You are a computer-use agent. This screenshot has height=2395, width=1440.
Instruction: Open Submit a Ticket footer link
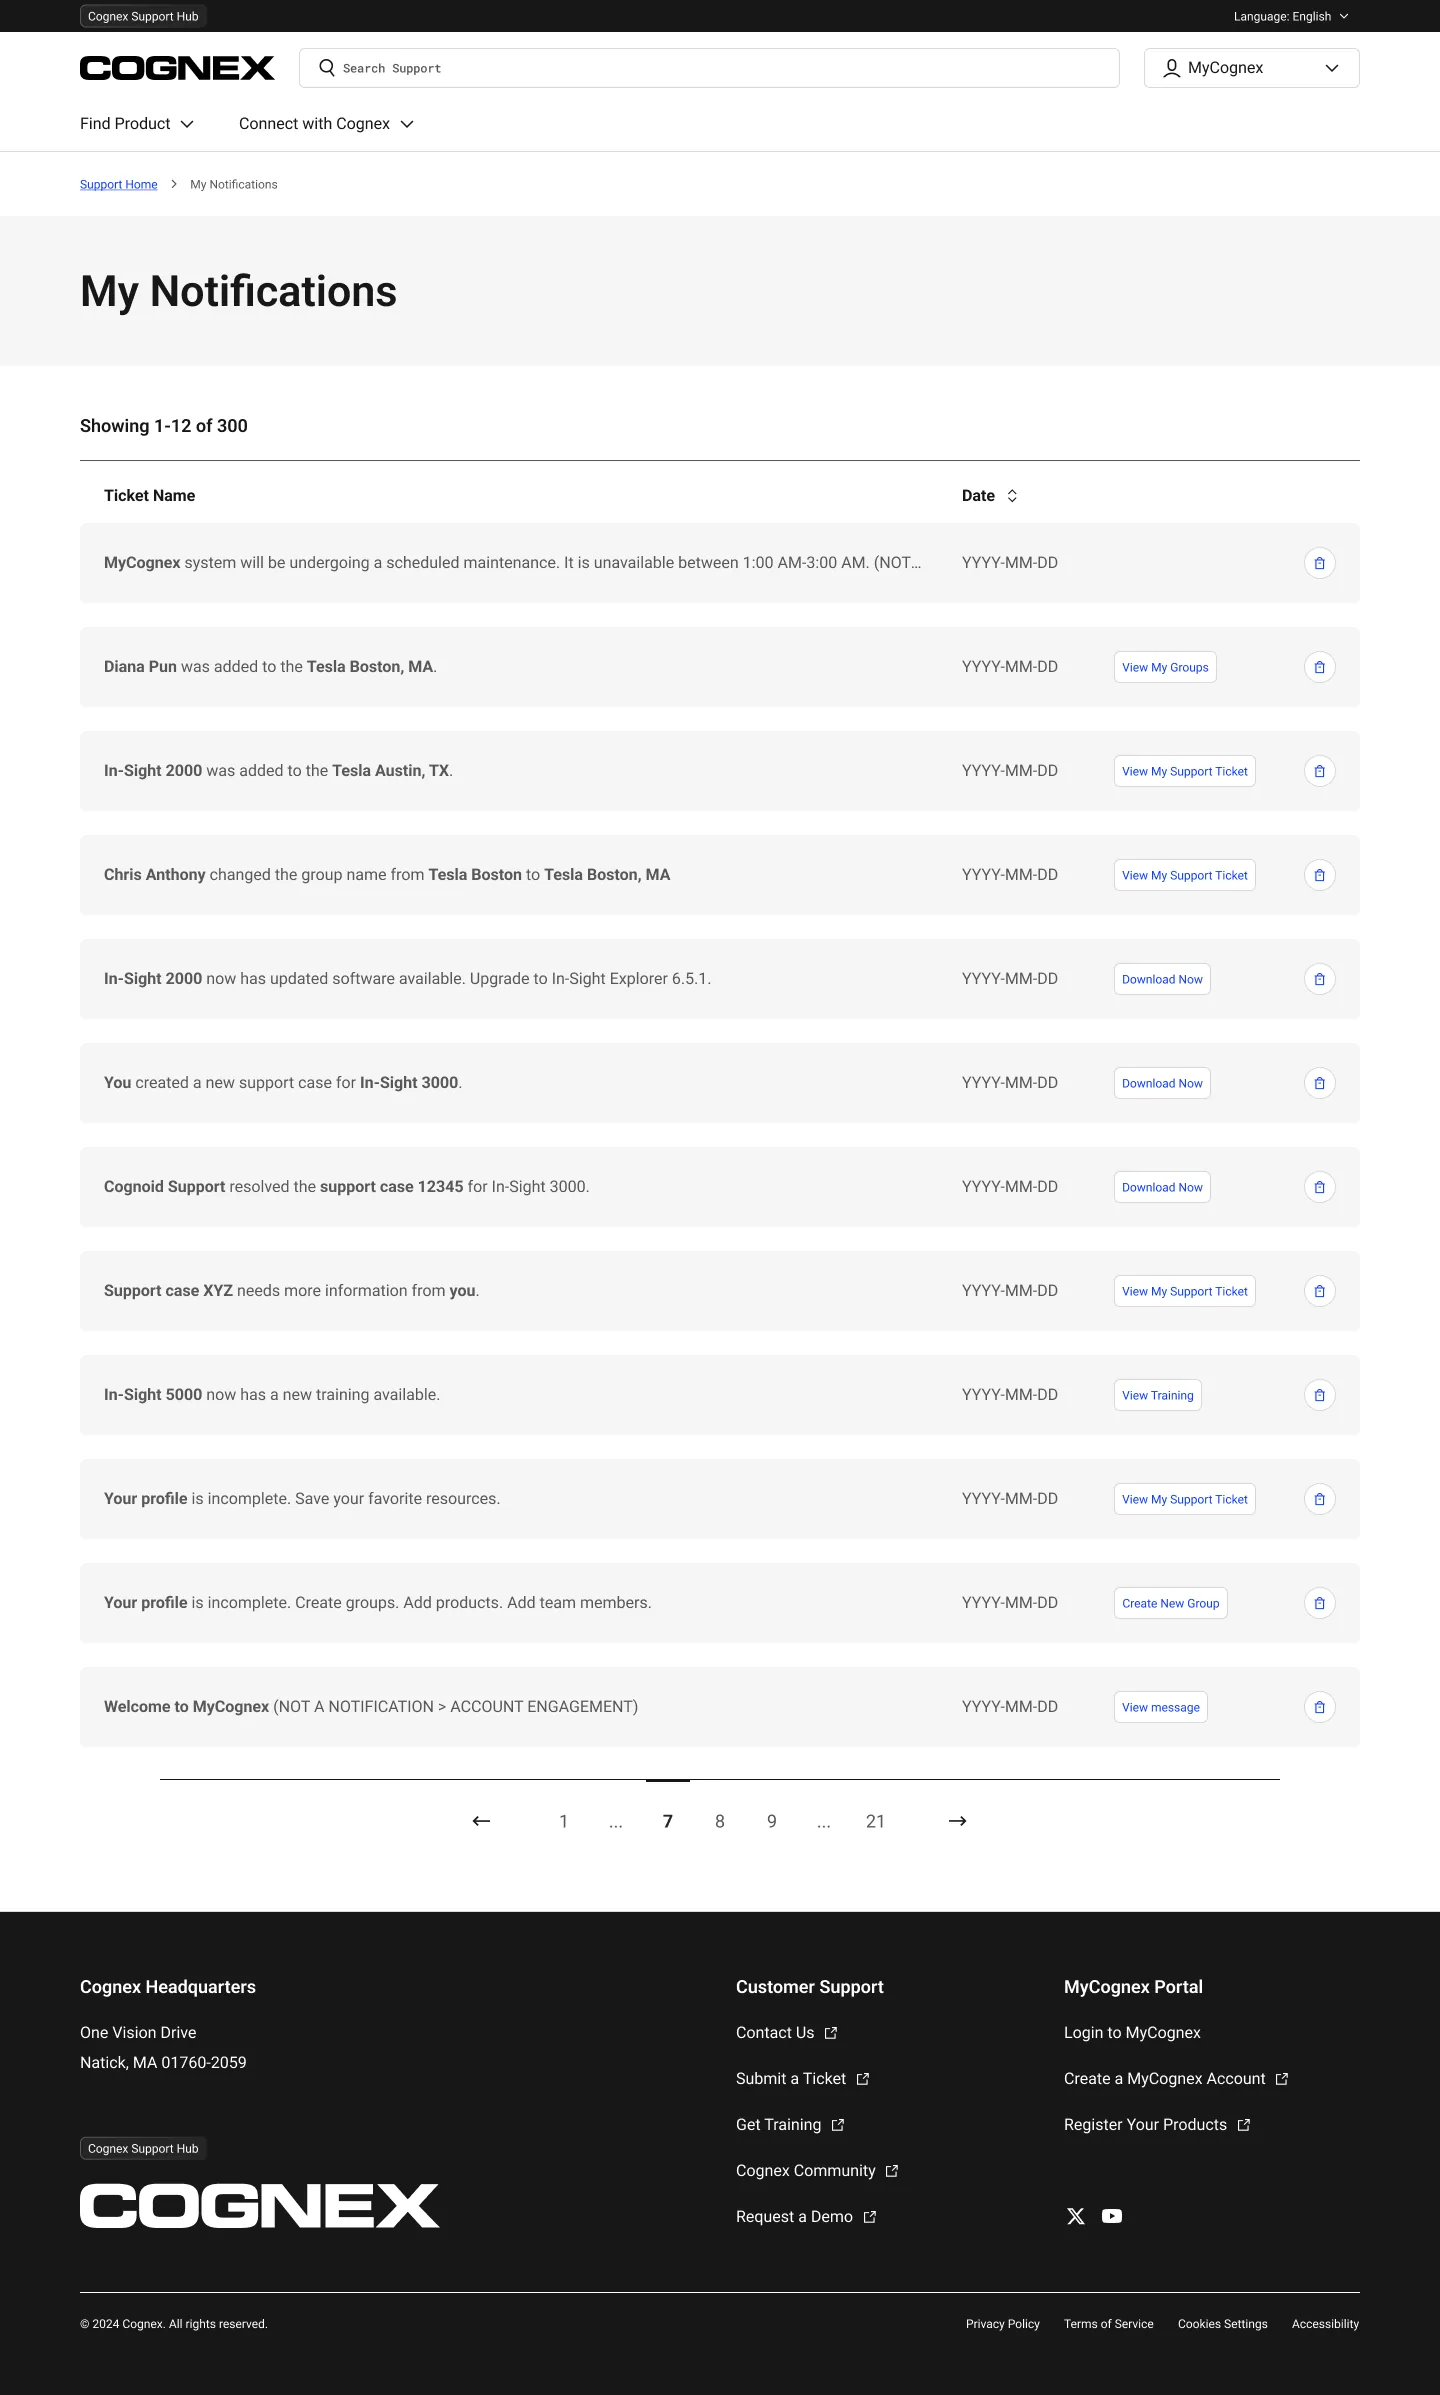coord(803,2079)
